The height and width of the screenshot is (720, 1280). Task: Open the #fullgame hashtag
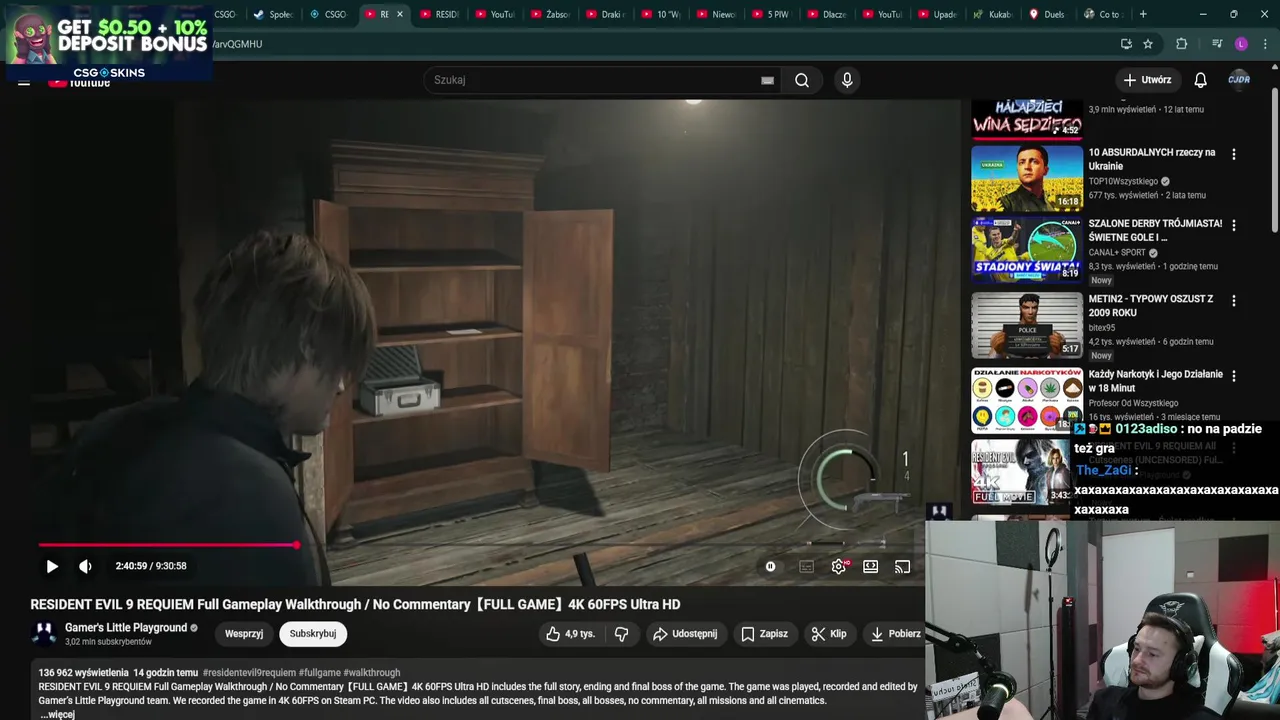pos(319,673)
